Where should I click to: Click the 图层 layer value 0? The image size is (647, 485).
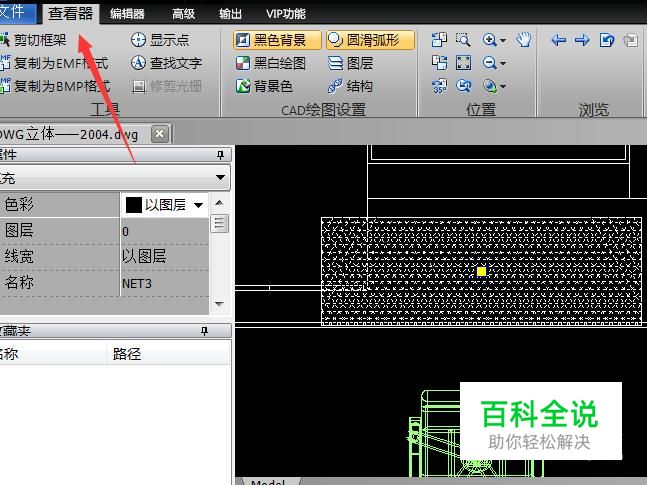[164, 231]
